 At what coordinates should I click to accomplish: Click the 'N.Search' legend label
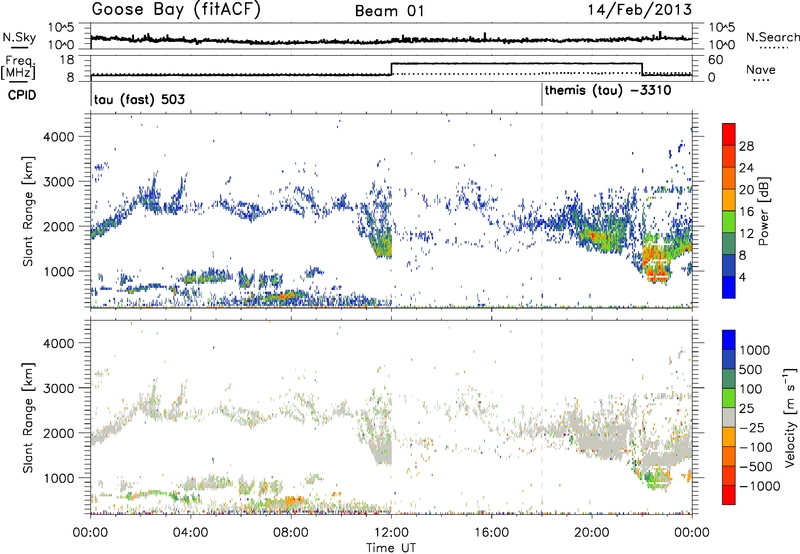[773, 37]
